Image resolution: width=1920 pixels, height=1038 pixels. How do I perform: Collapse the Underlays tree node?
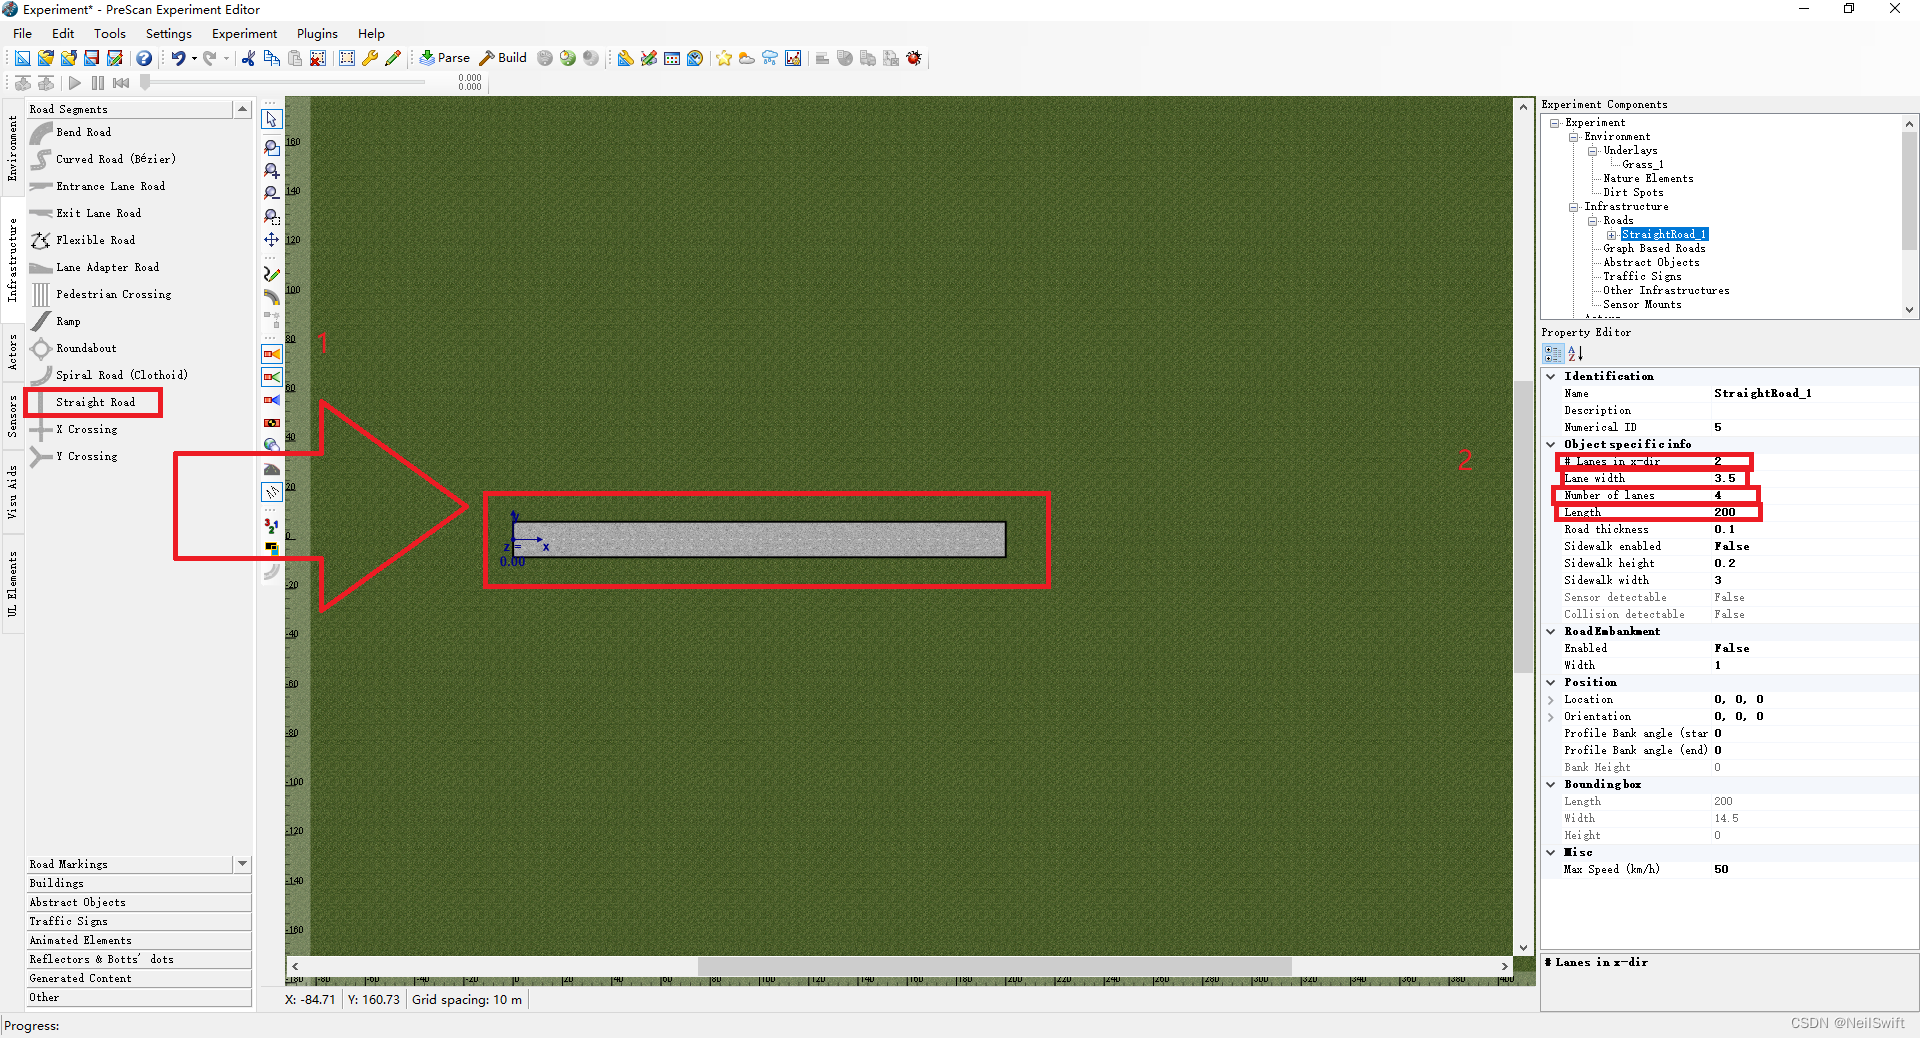point(1593,151)
